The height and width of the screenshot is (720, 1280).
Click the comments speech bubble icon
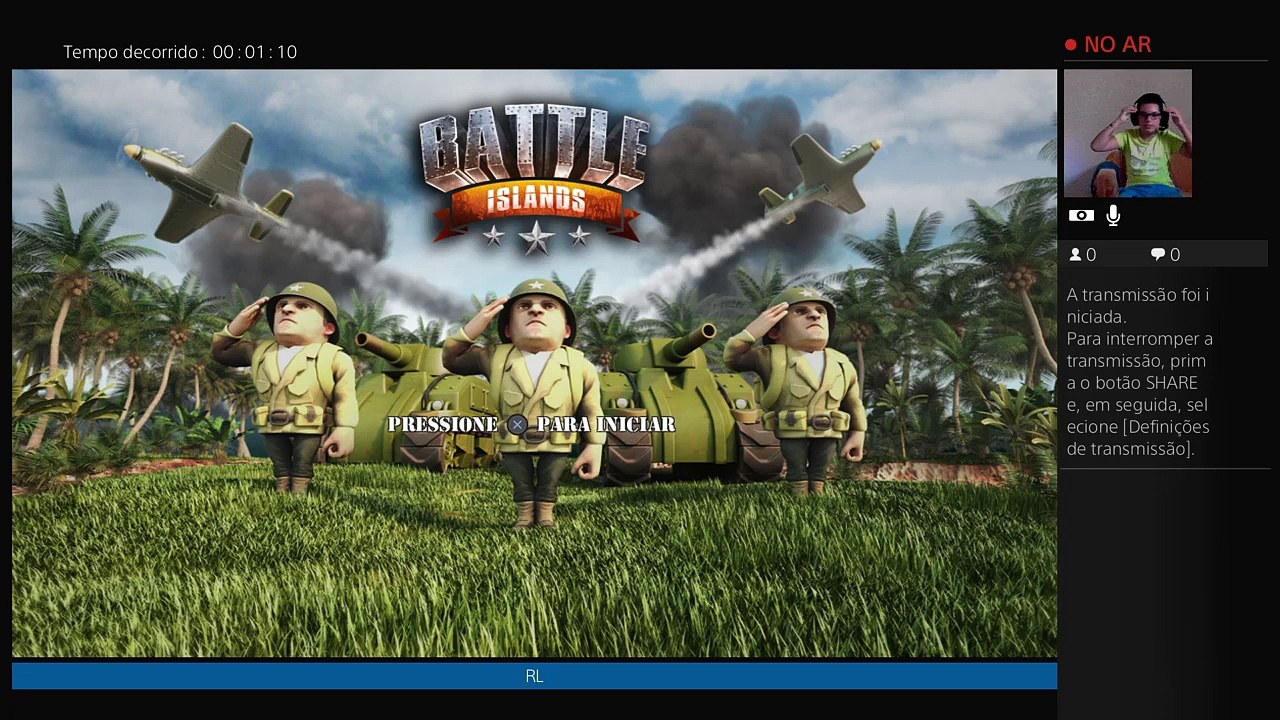click(x=1158, y=255)
